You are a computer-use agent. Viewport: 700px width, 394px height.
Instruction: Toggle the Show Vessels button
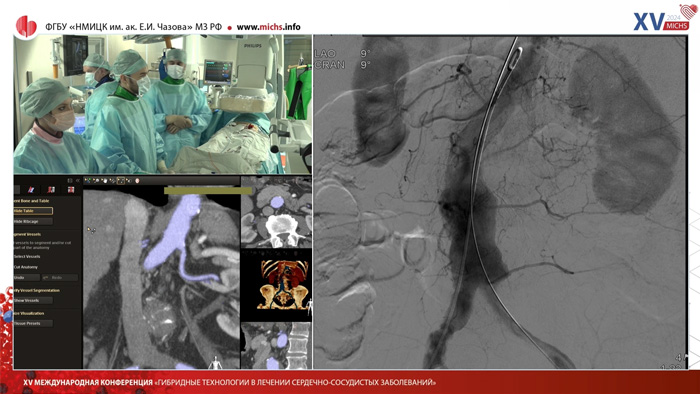[33, 300]
